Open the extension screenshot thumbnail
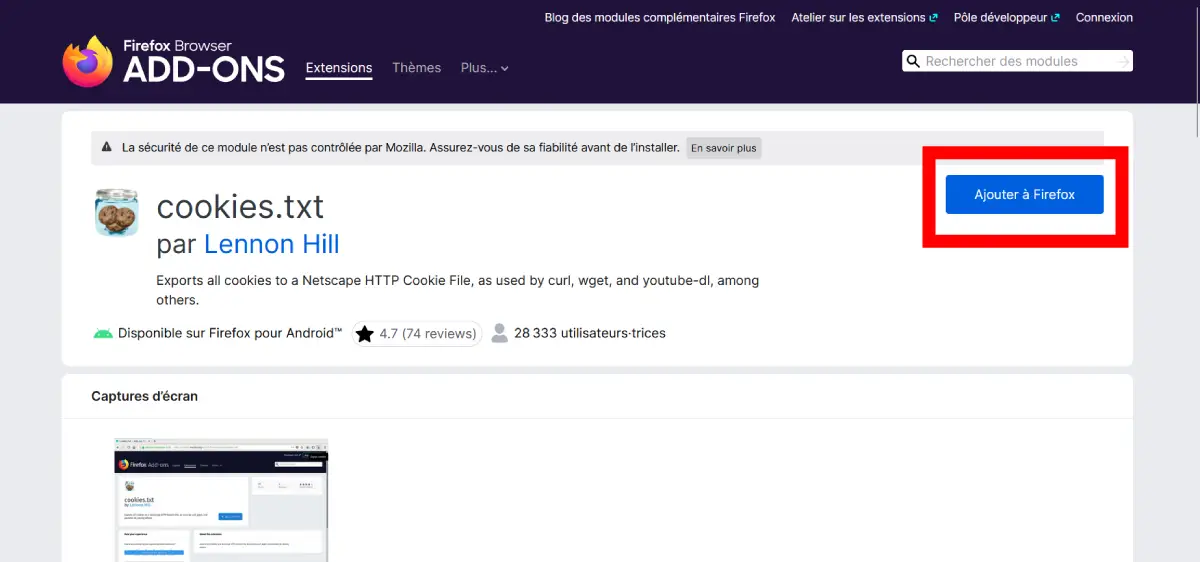The image size is (1200, 562). pyautogui.click(x=221, y=499)
